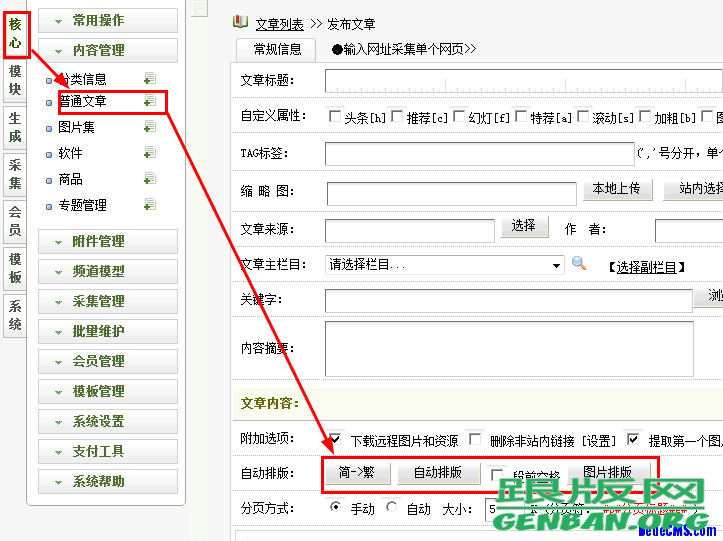723x541 pixels.
Task: Switch to the 系统 vertical tab
Action: pyautogui.click(x=15, y=315)
